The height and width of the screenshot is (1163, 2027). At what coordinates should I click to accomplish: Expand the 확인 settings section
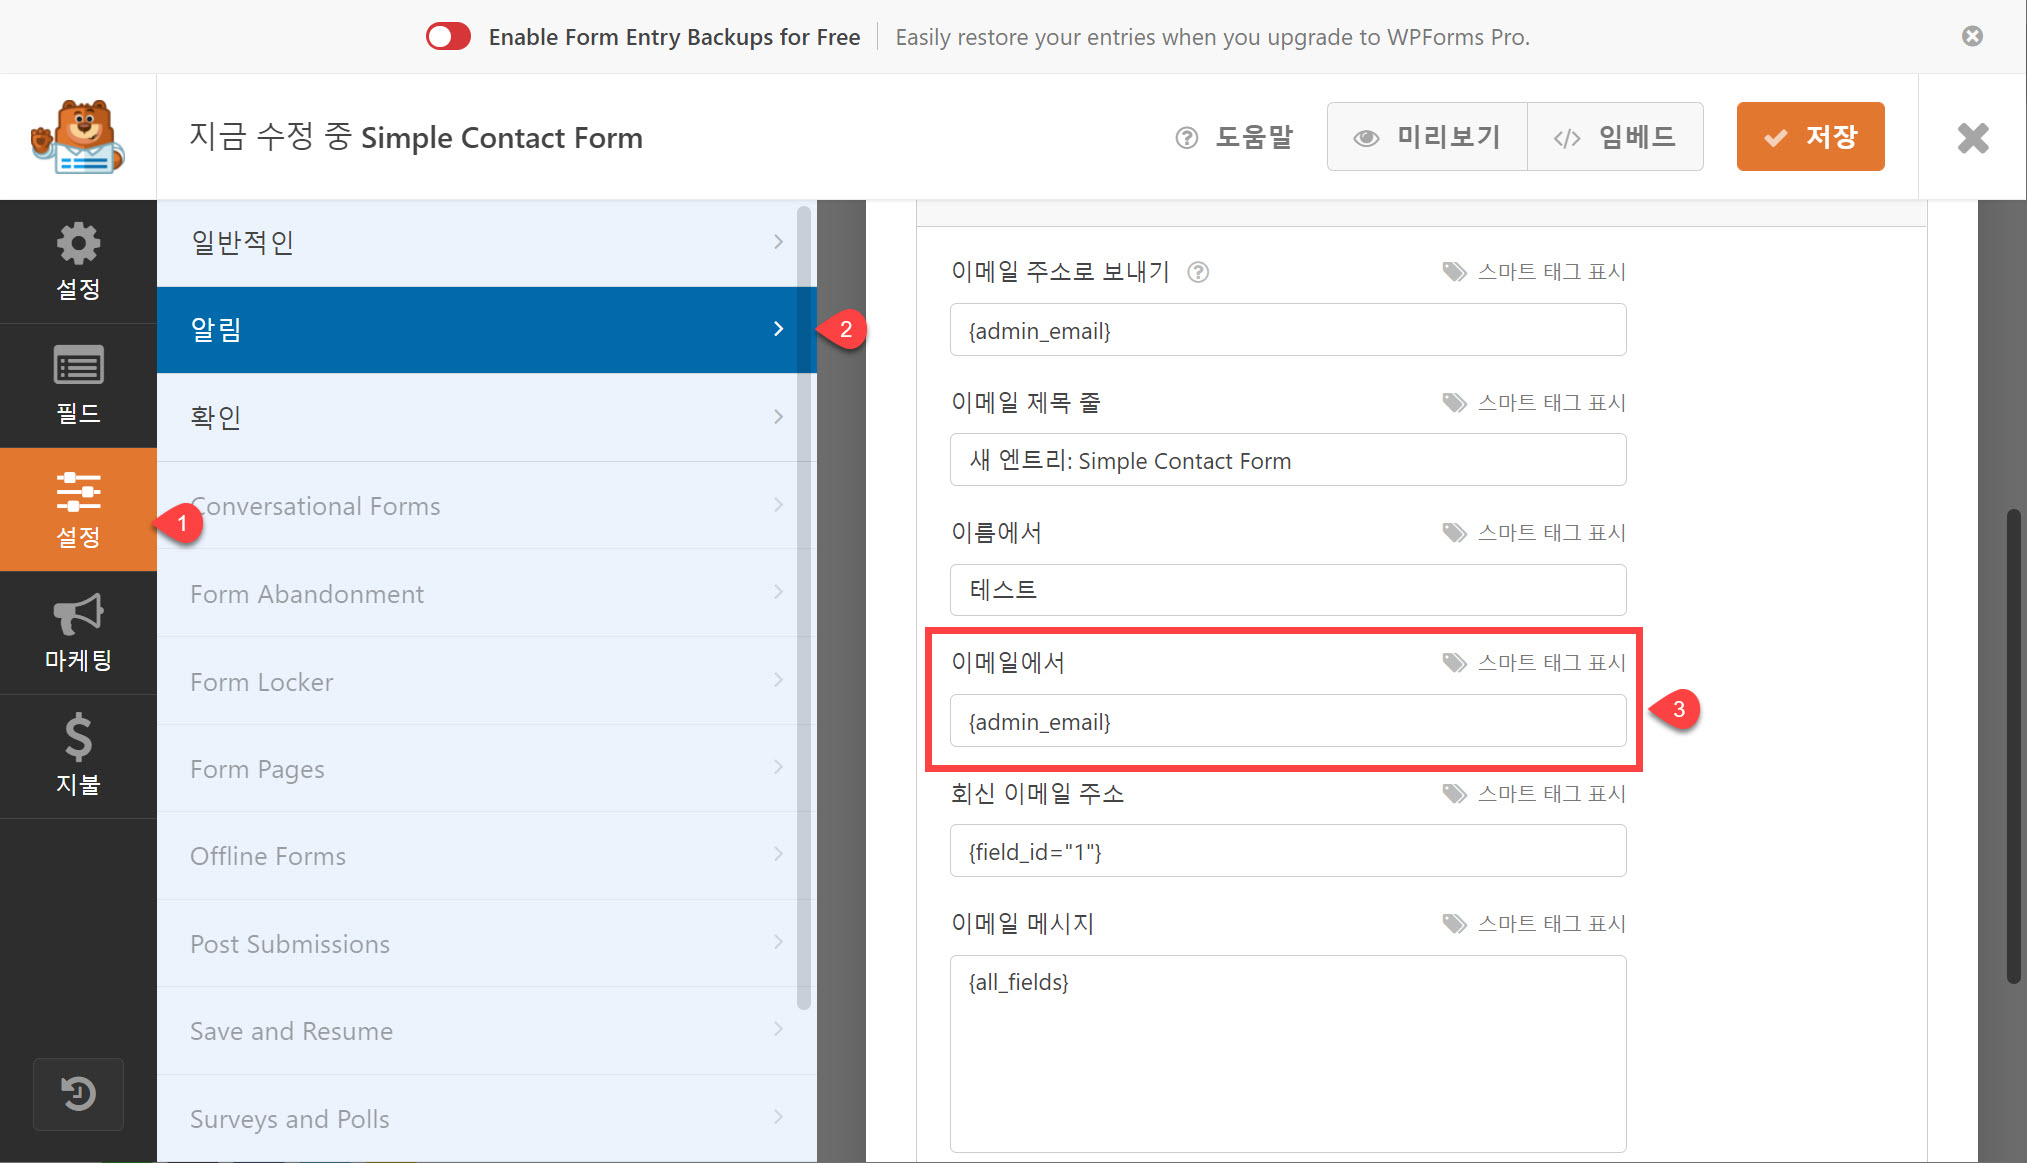[x=485, y=417]
